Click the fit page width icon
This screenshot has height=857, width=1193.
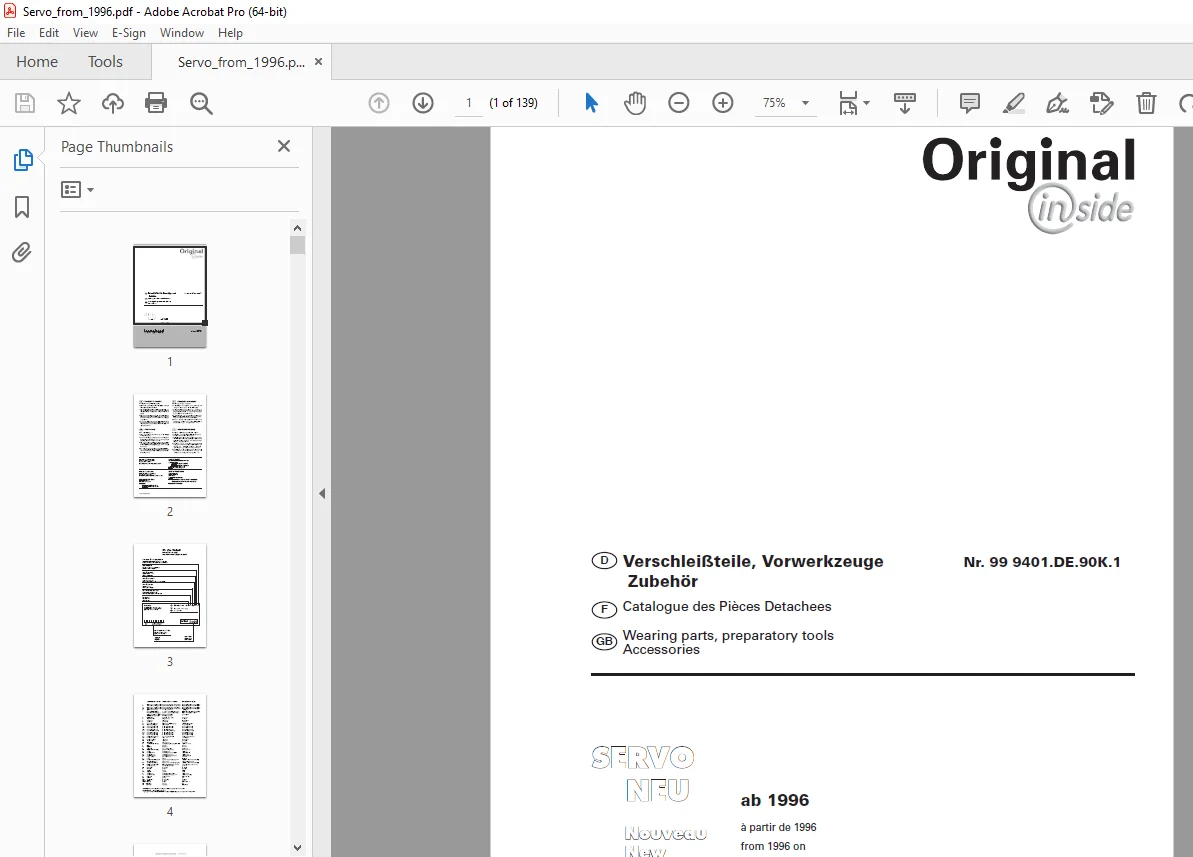click(848, 103)
